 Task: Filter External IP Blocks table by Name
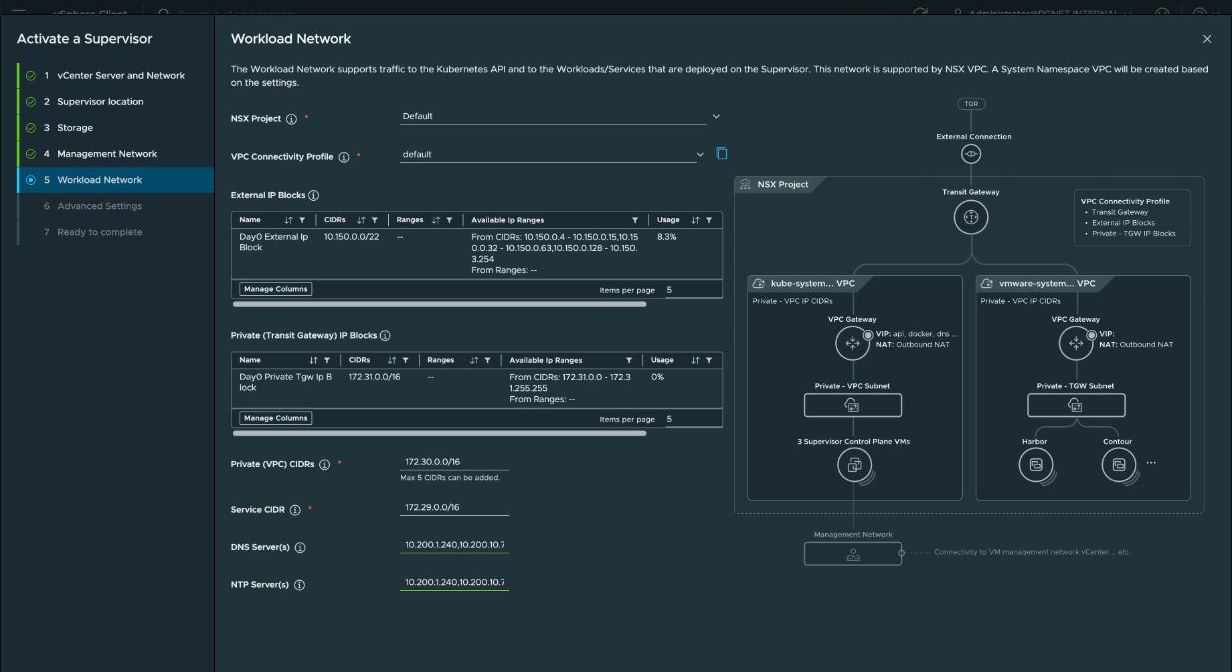point(303,220)
